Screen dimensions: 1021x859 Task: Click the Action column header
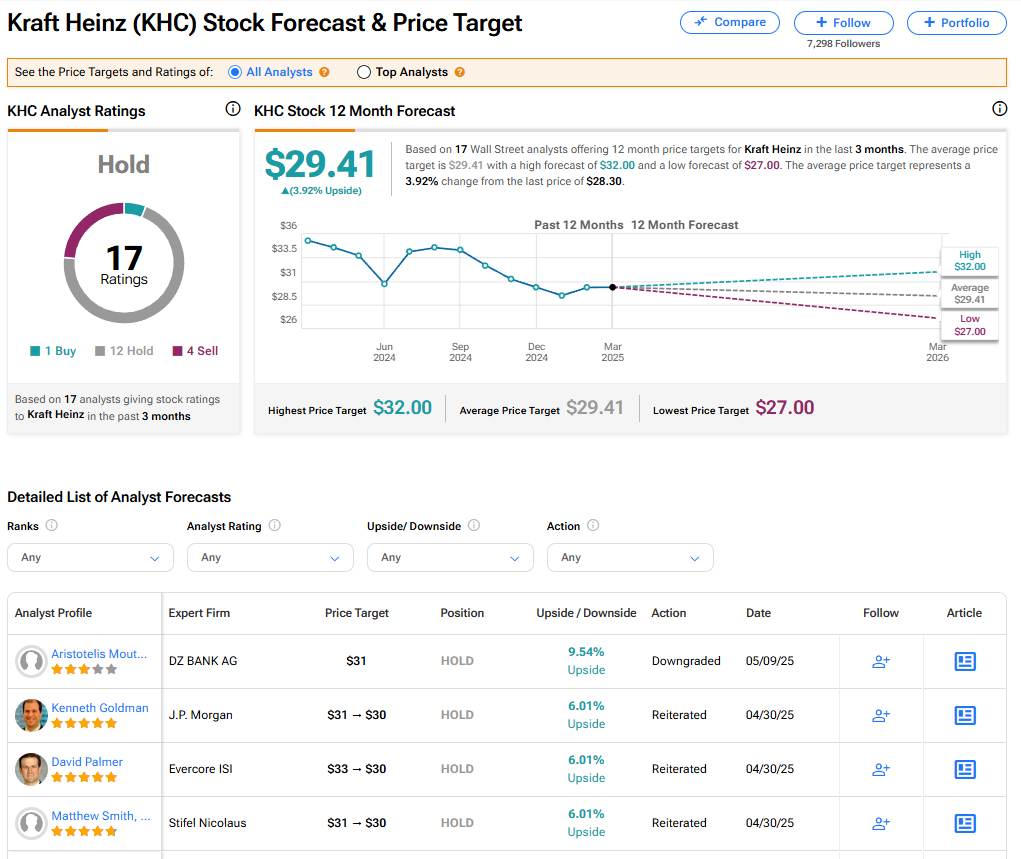[669, 613]
